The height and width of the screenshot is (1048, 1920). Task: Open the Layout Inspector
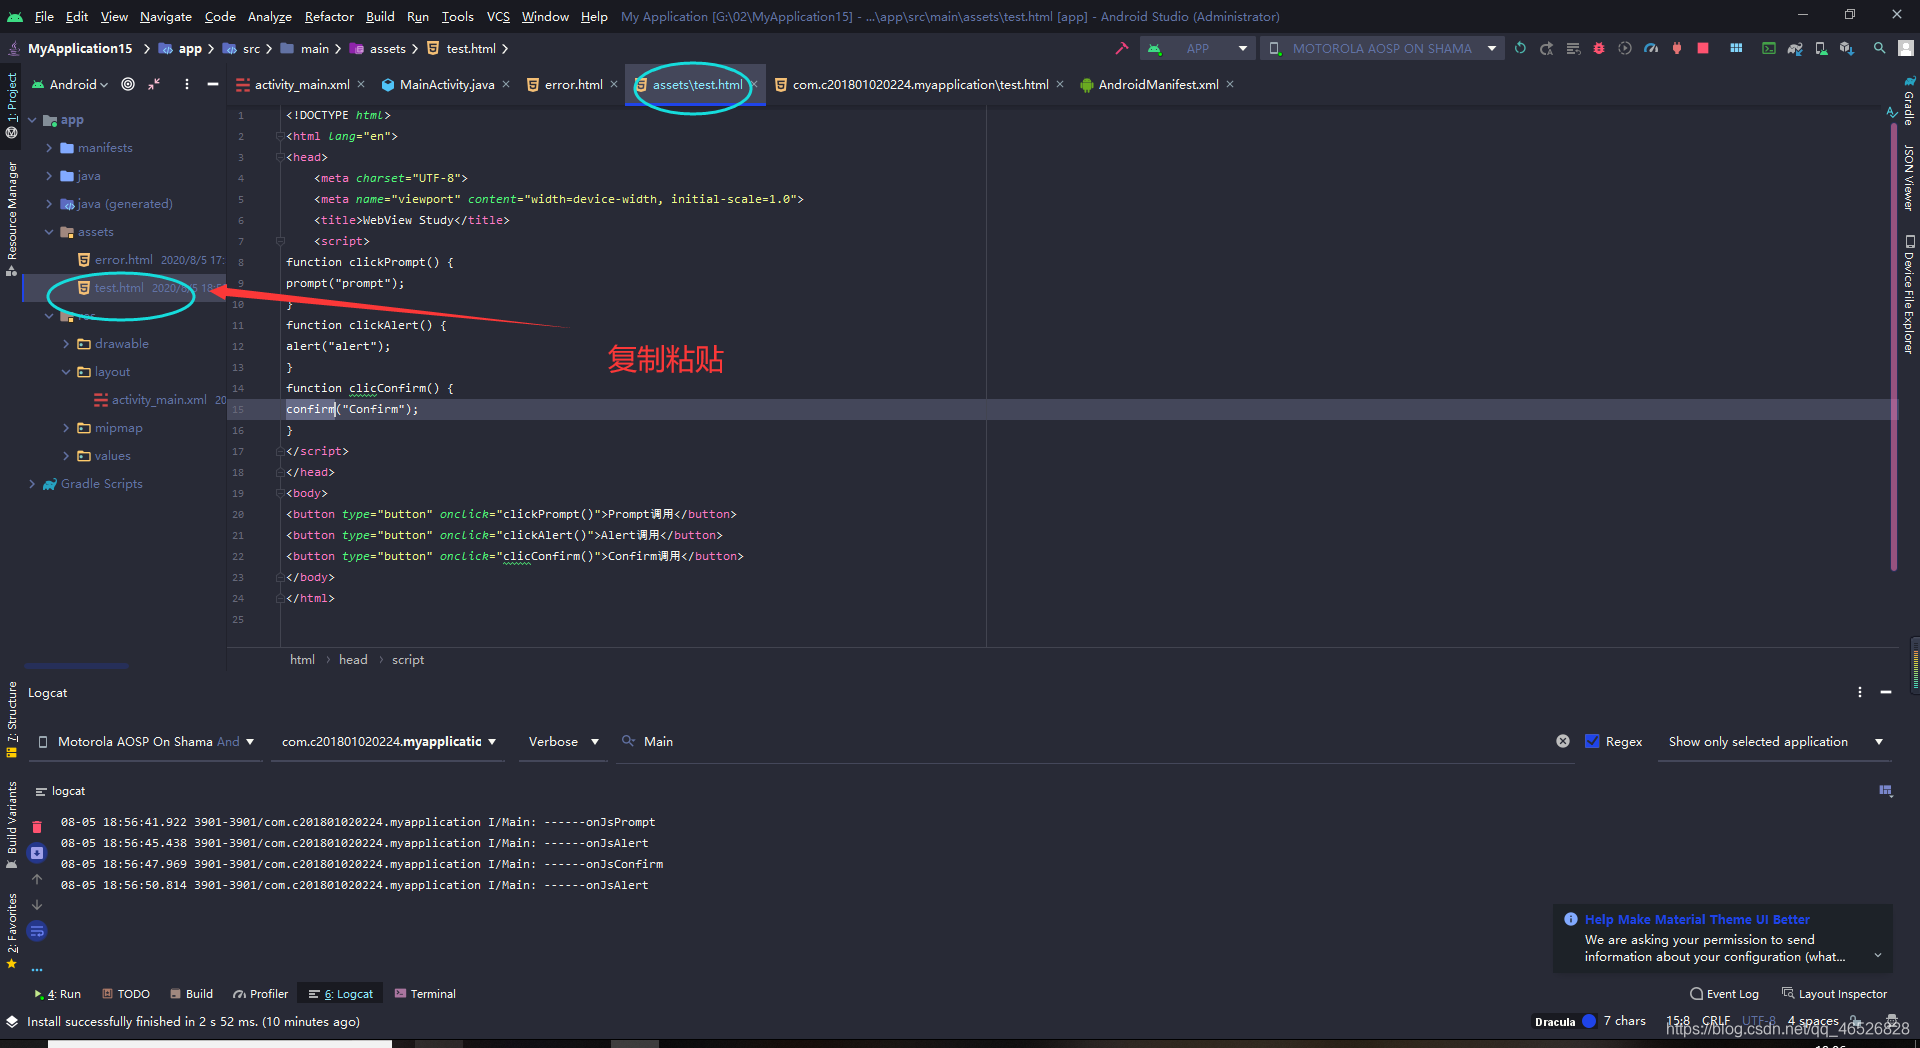pyautogui.click(x=1834, y=994)
